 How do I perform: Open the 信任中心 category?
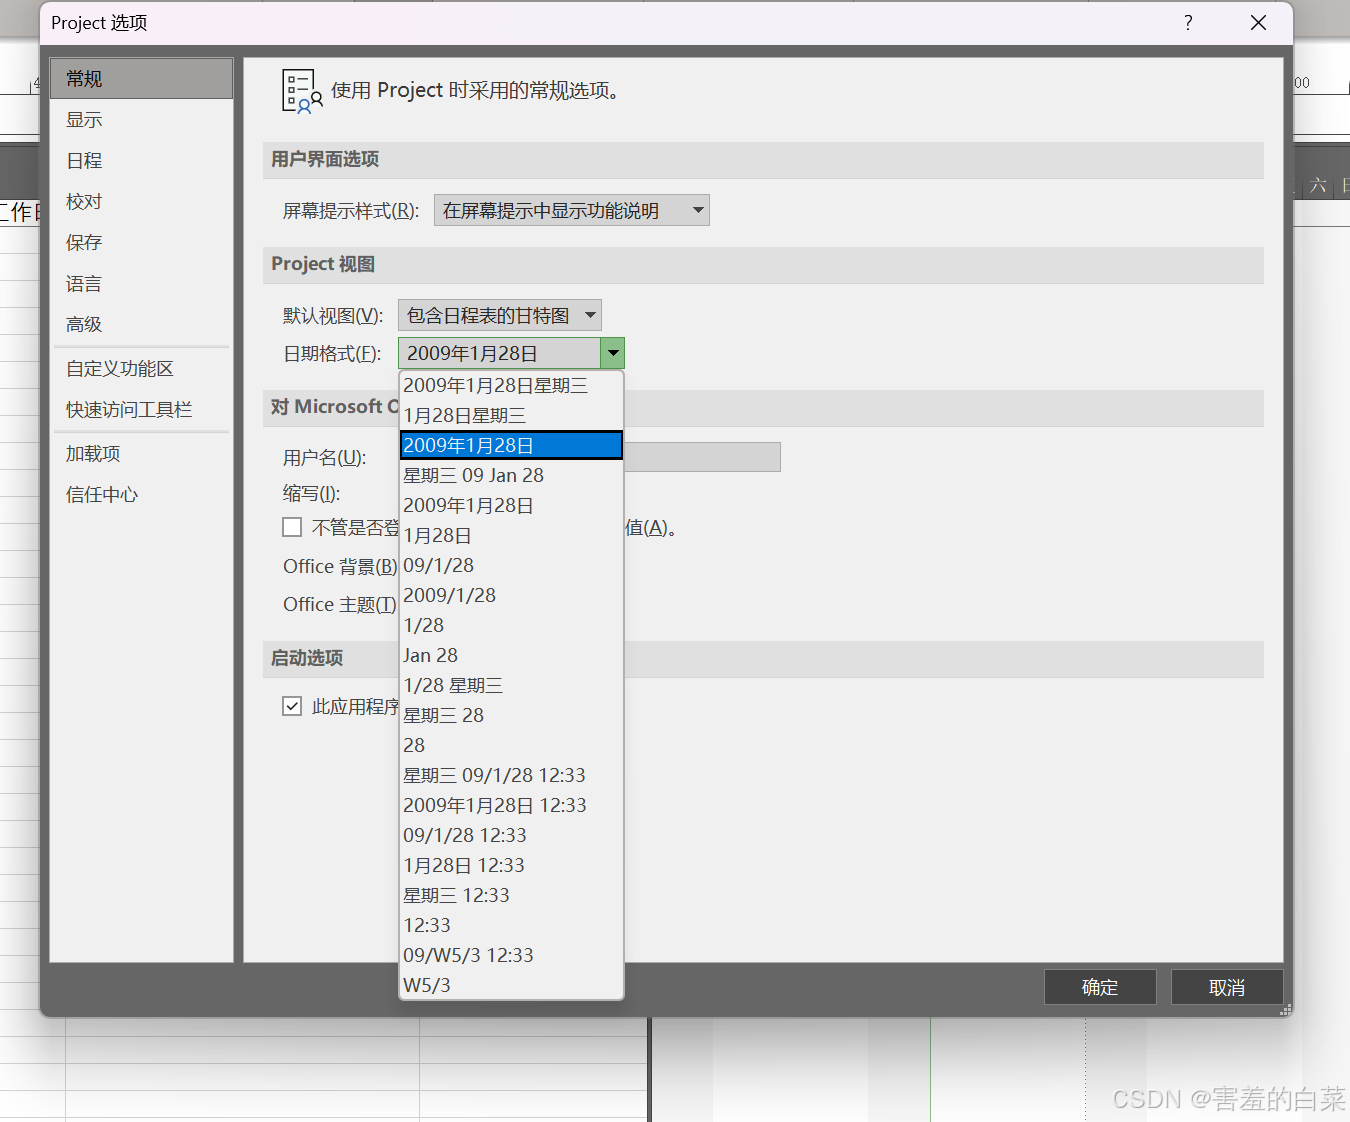pos(141,495)
